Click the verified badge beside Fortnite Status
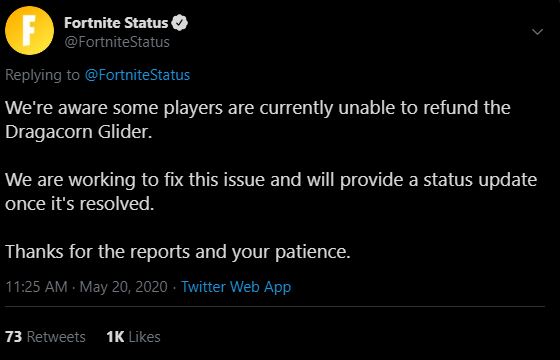The image size is (560, 360). tap(180, 23)
